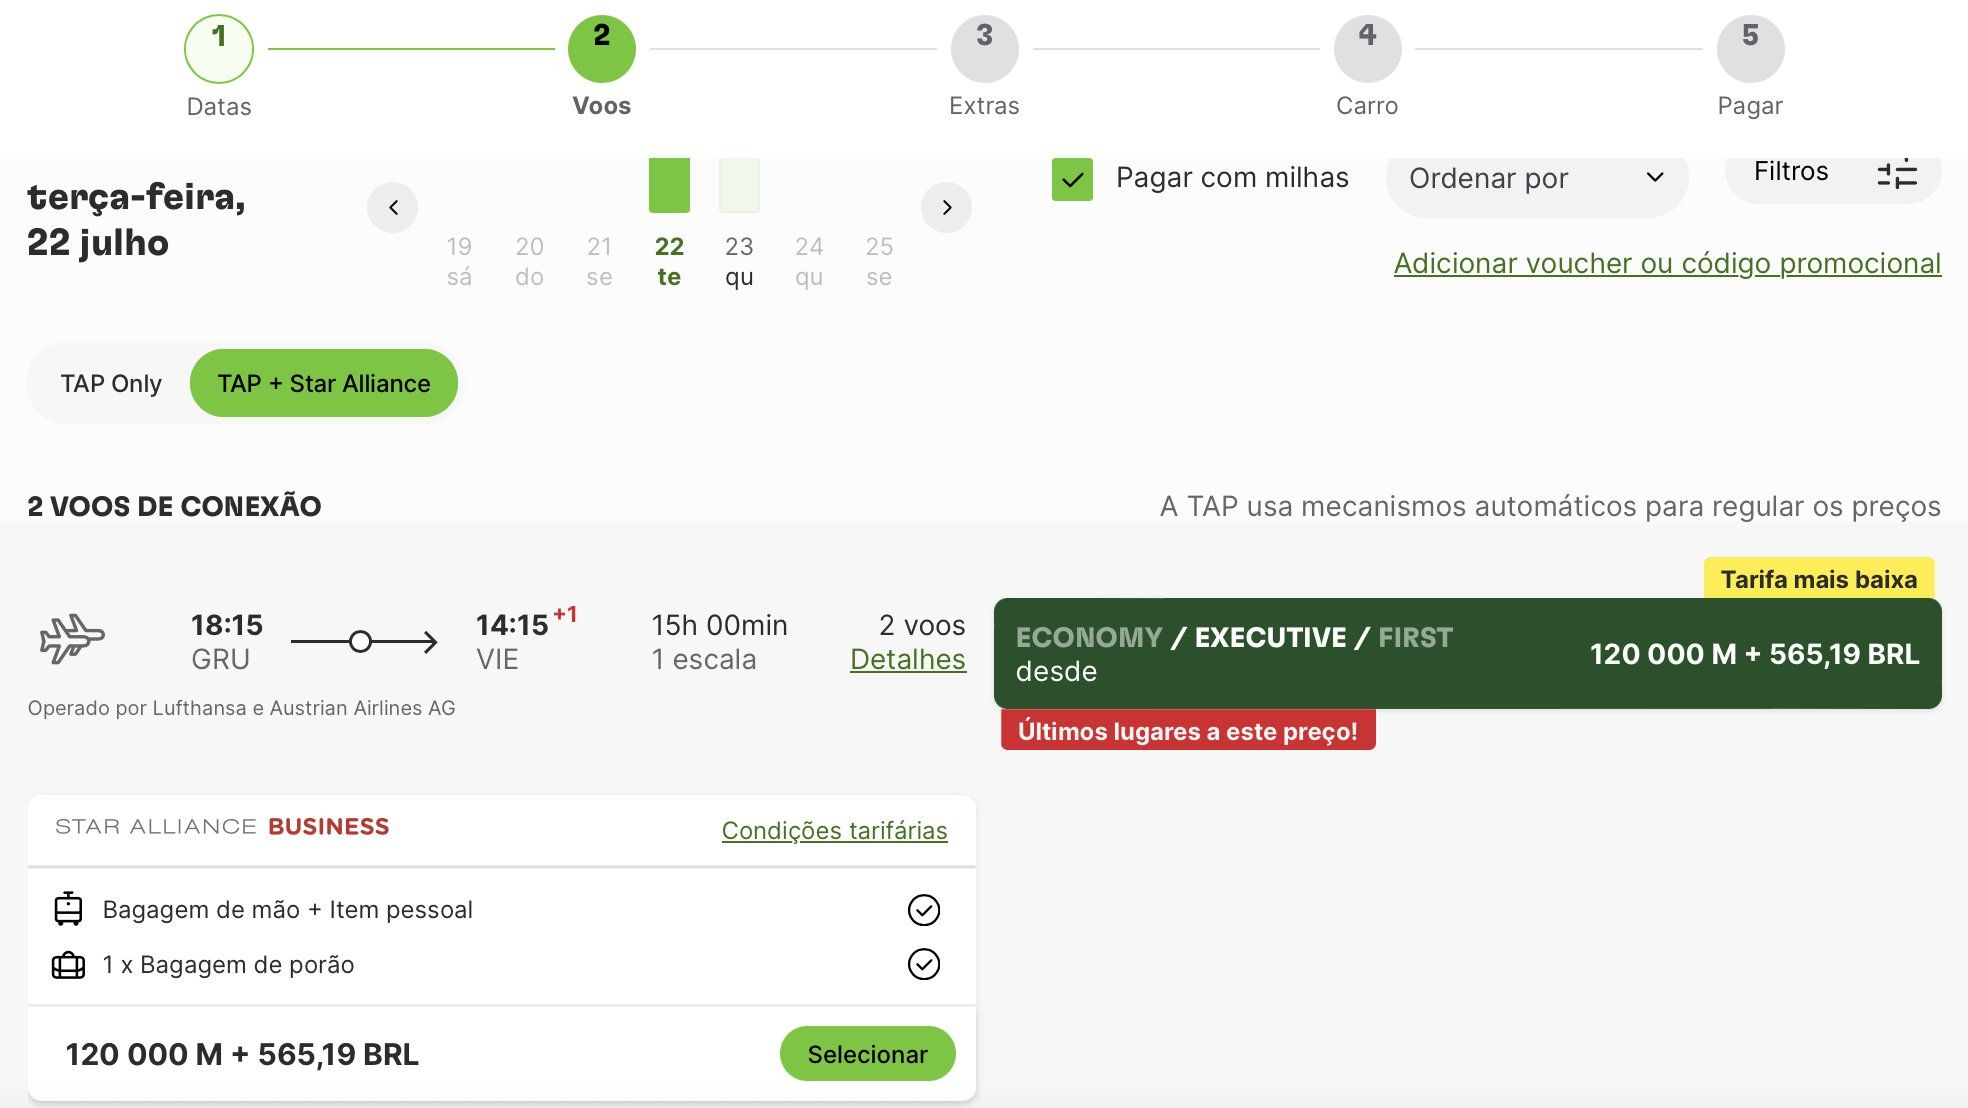Click Últimos lugares a este preço badge
The height and width of the screenshot is (1108, 1968).
[x=1188, y=731]
